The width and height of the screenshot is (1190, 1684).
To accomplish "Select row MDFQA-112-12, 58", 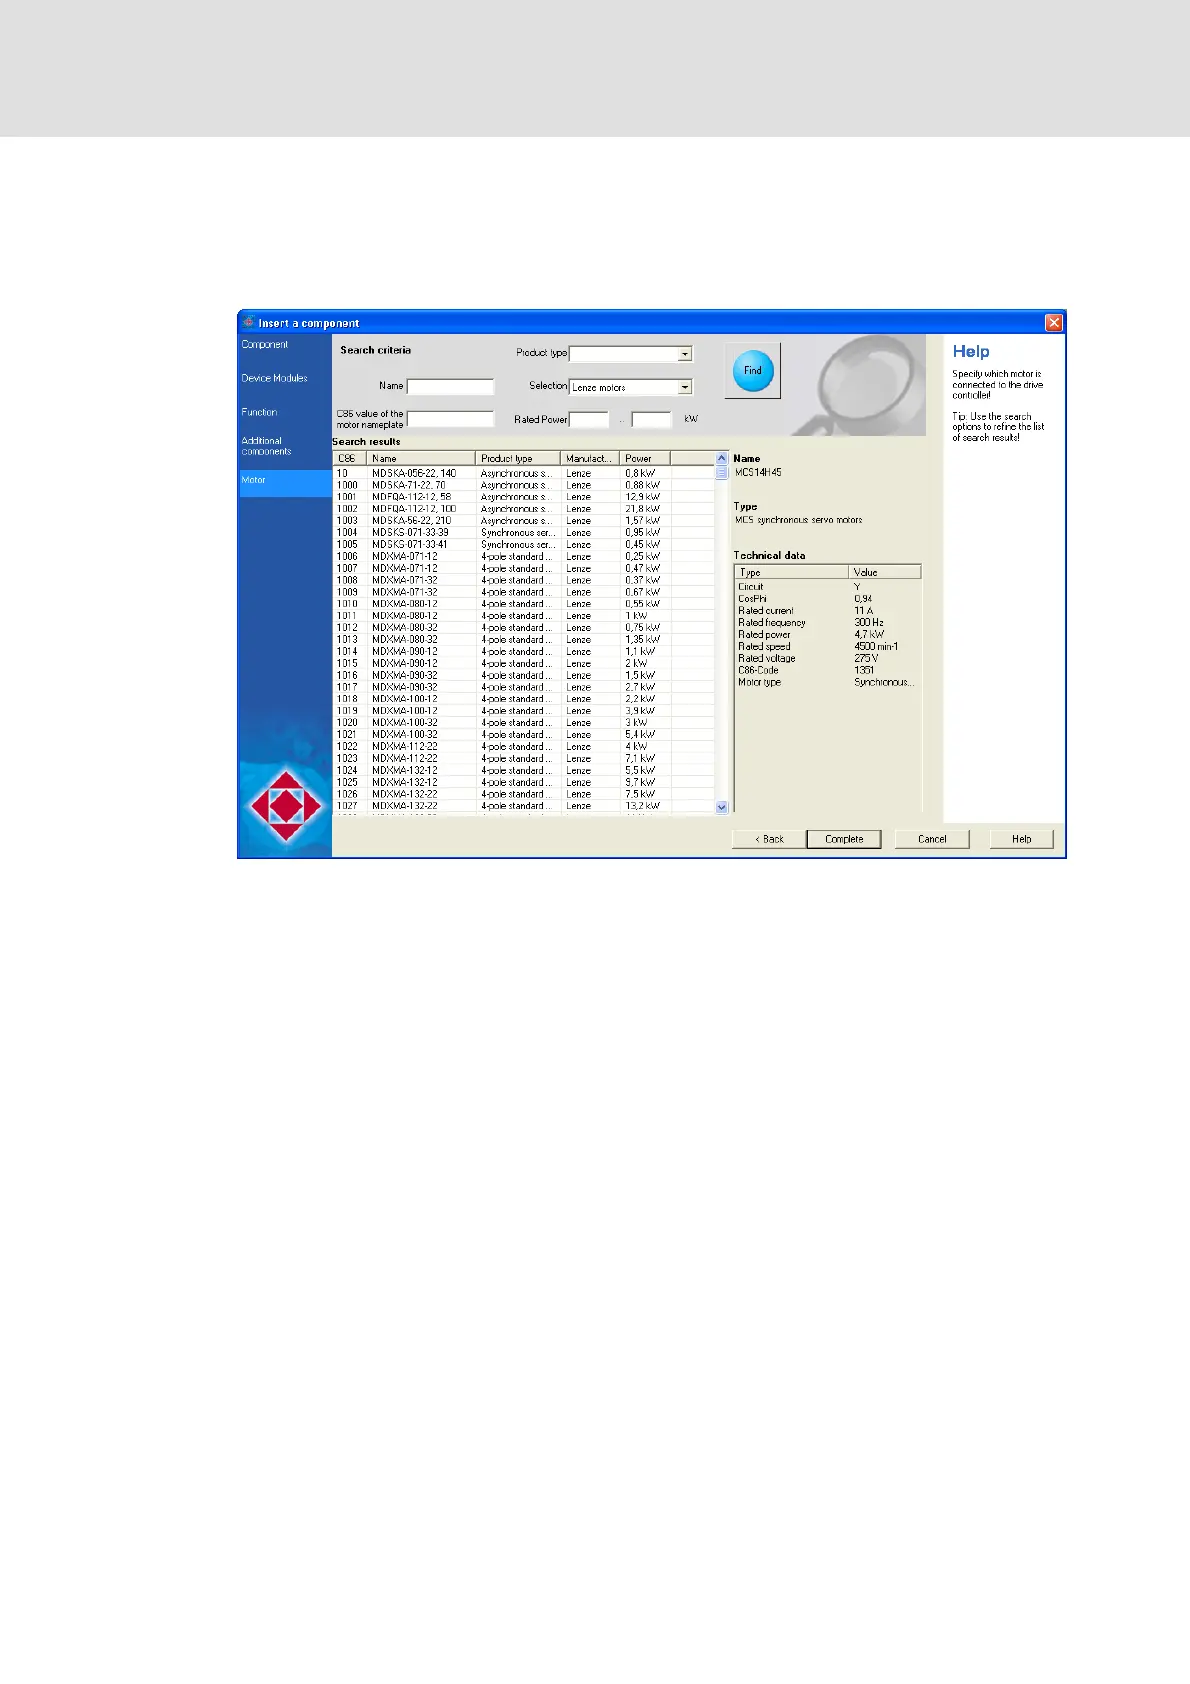I will 524,497.
